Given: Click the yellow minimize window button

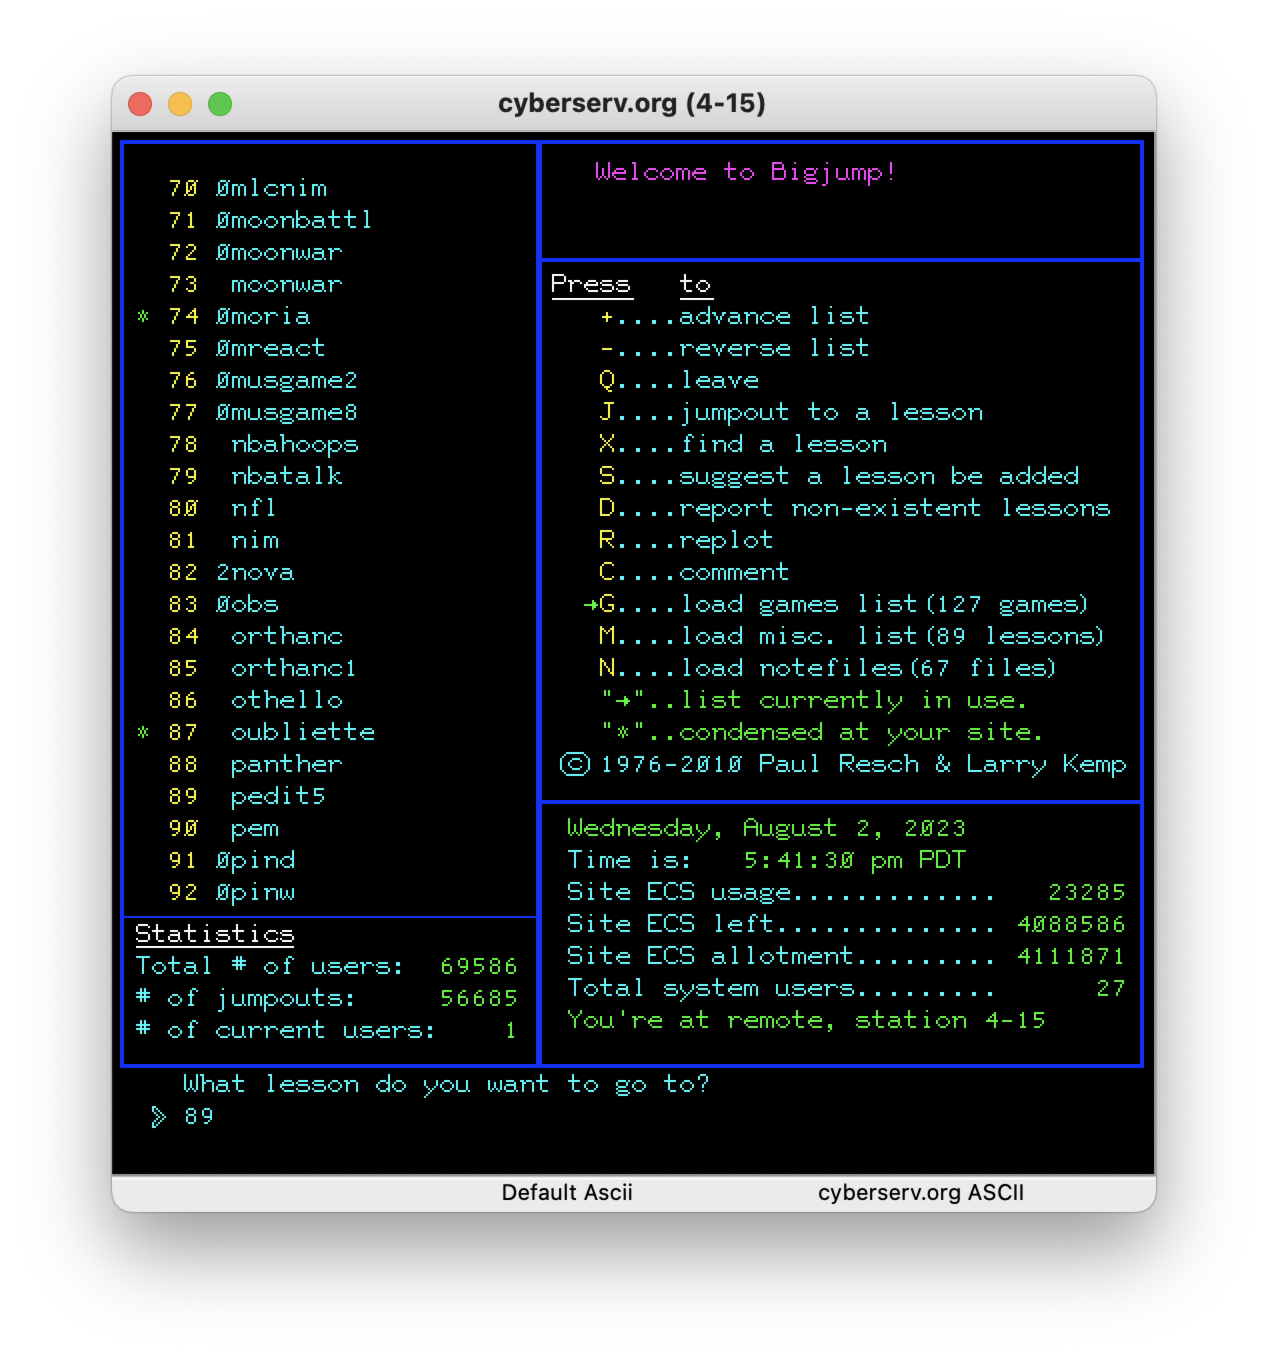Looking at the screenshot, I should click(180, 104).
